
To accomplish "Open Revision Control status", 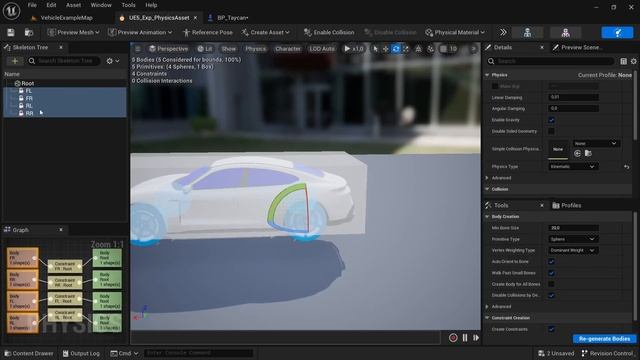I will click(607, 353).
